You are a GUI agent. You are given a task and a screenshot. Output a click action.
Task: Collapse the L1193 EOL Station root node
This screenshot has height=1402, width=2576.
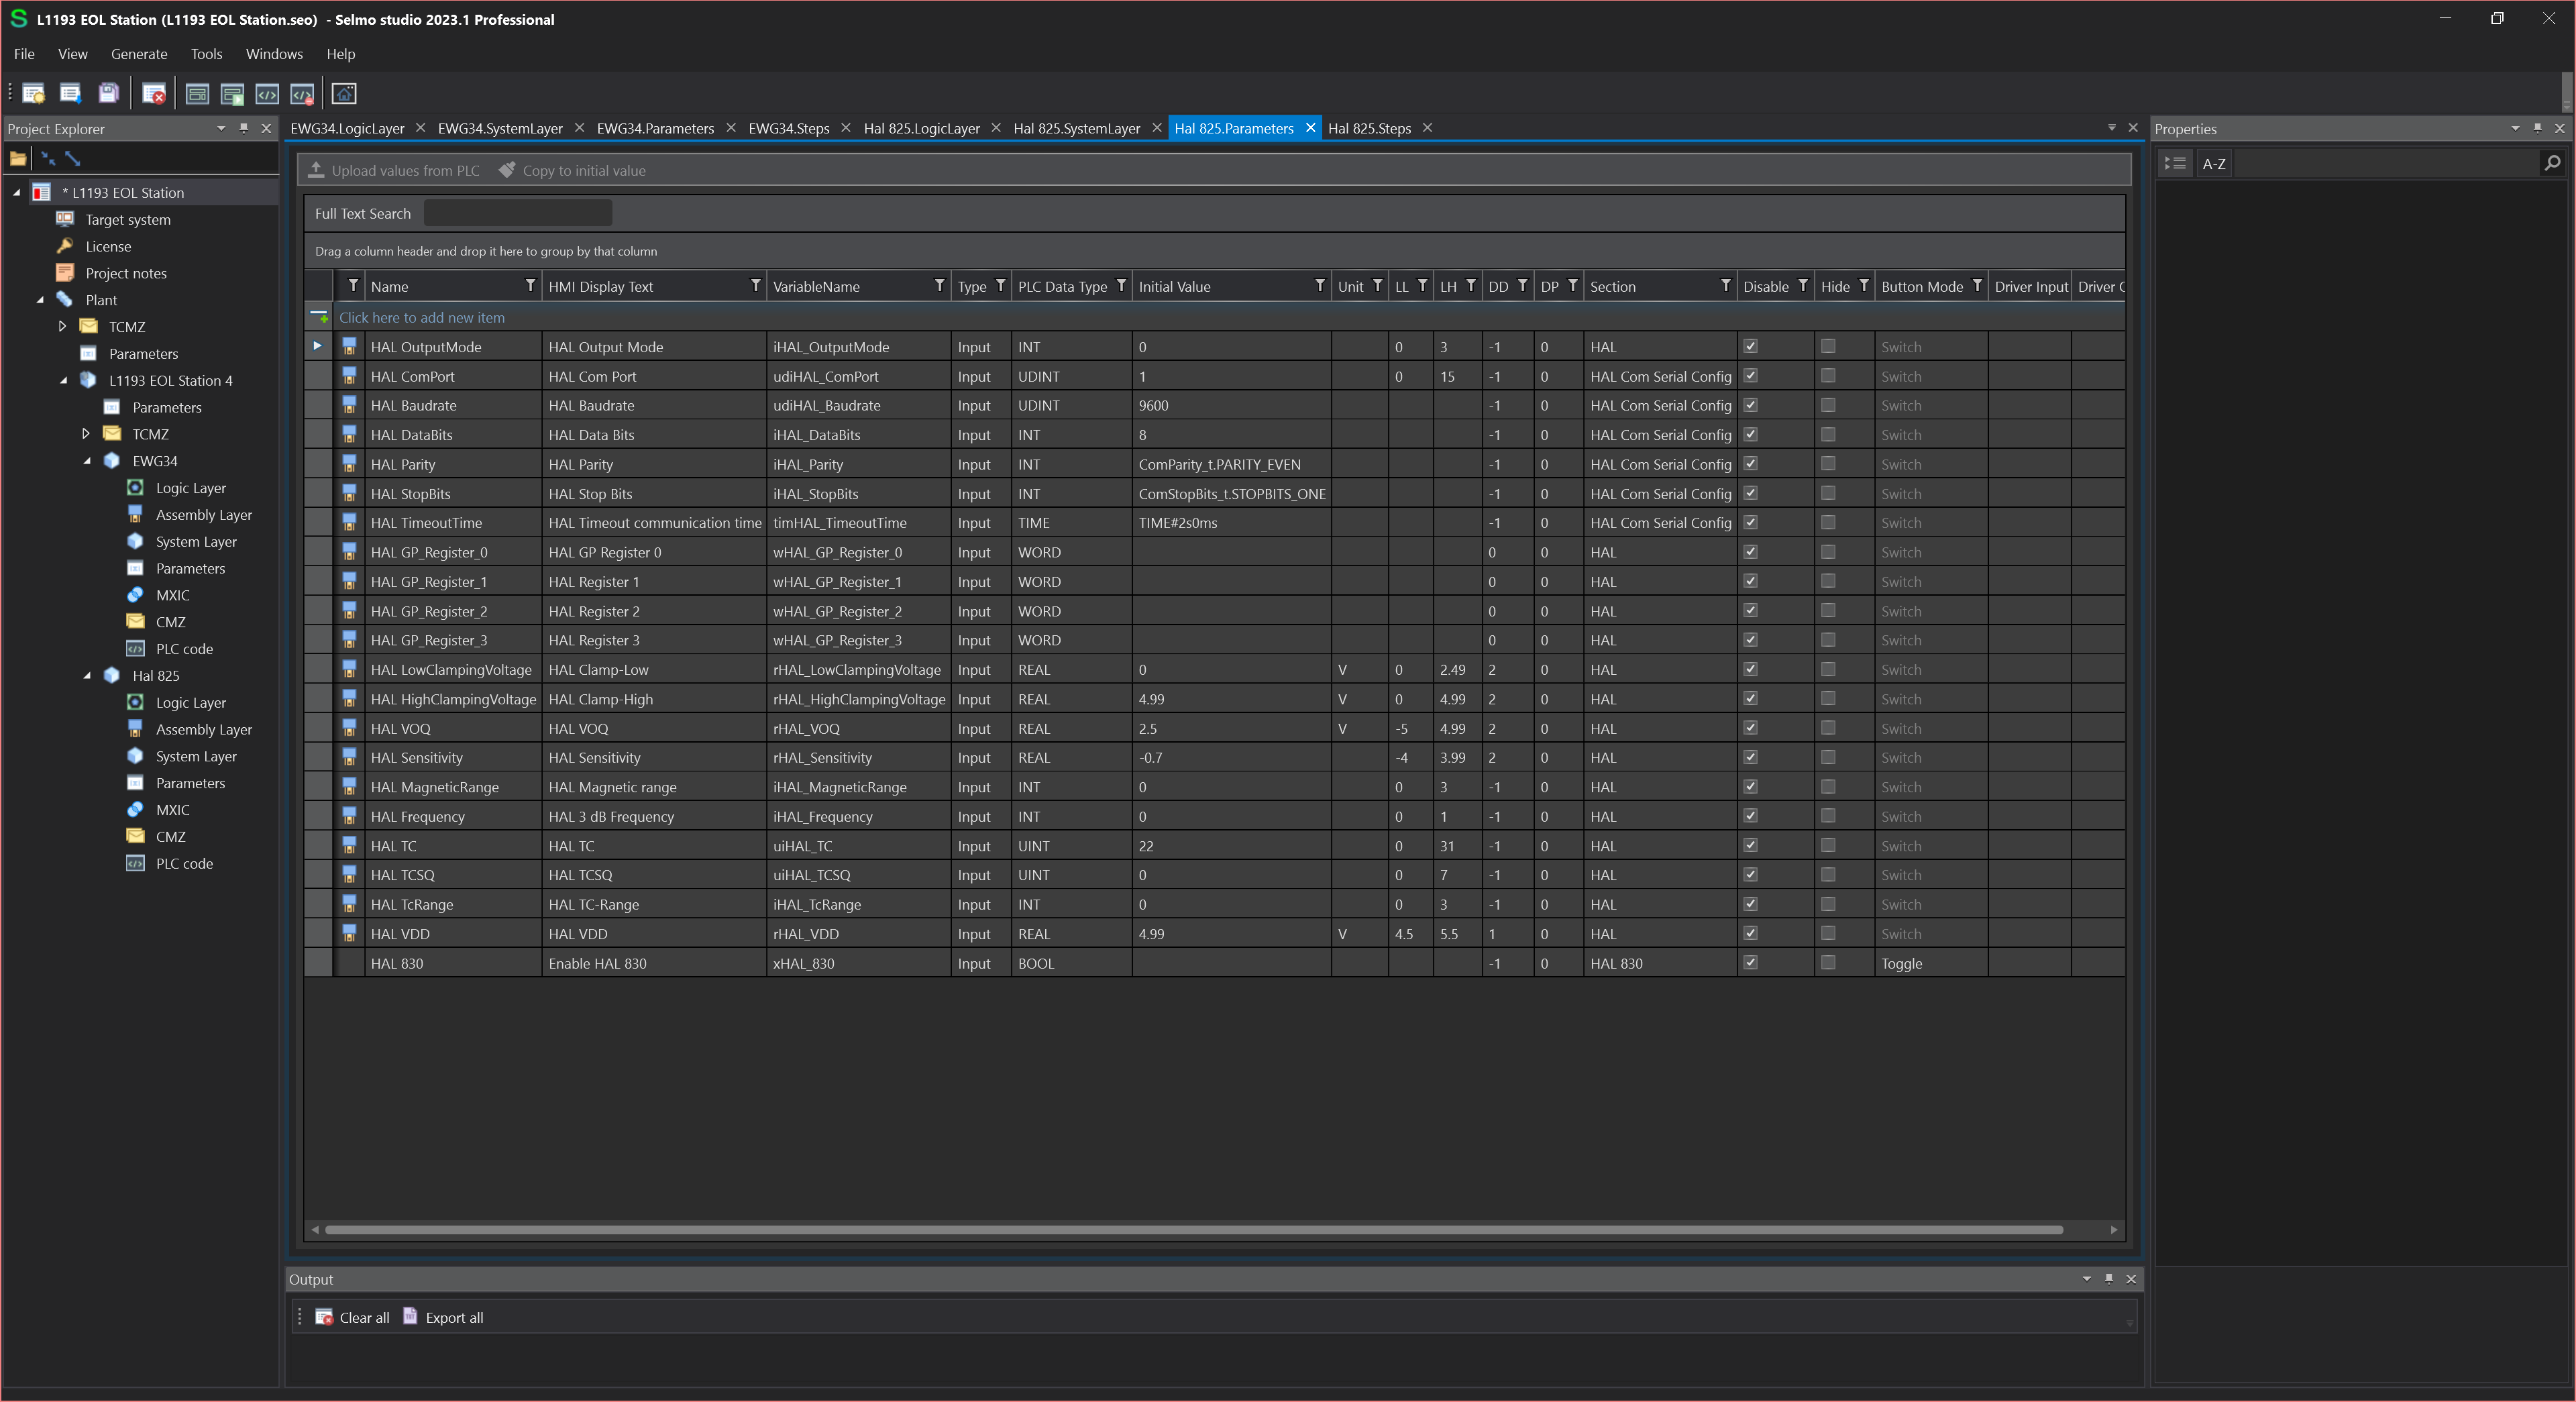16,192
